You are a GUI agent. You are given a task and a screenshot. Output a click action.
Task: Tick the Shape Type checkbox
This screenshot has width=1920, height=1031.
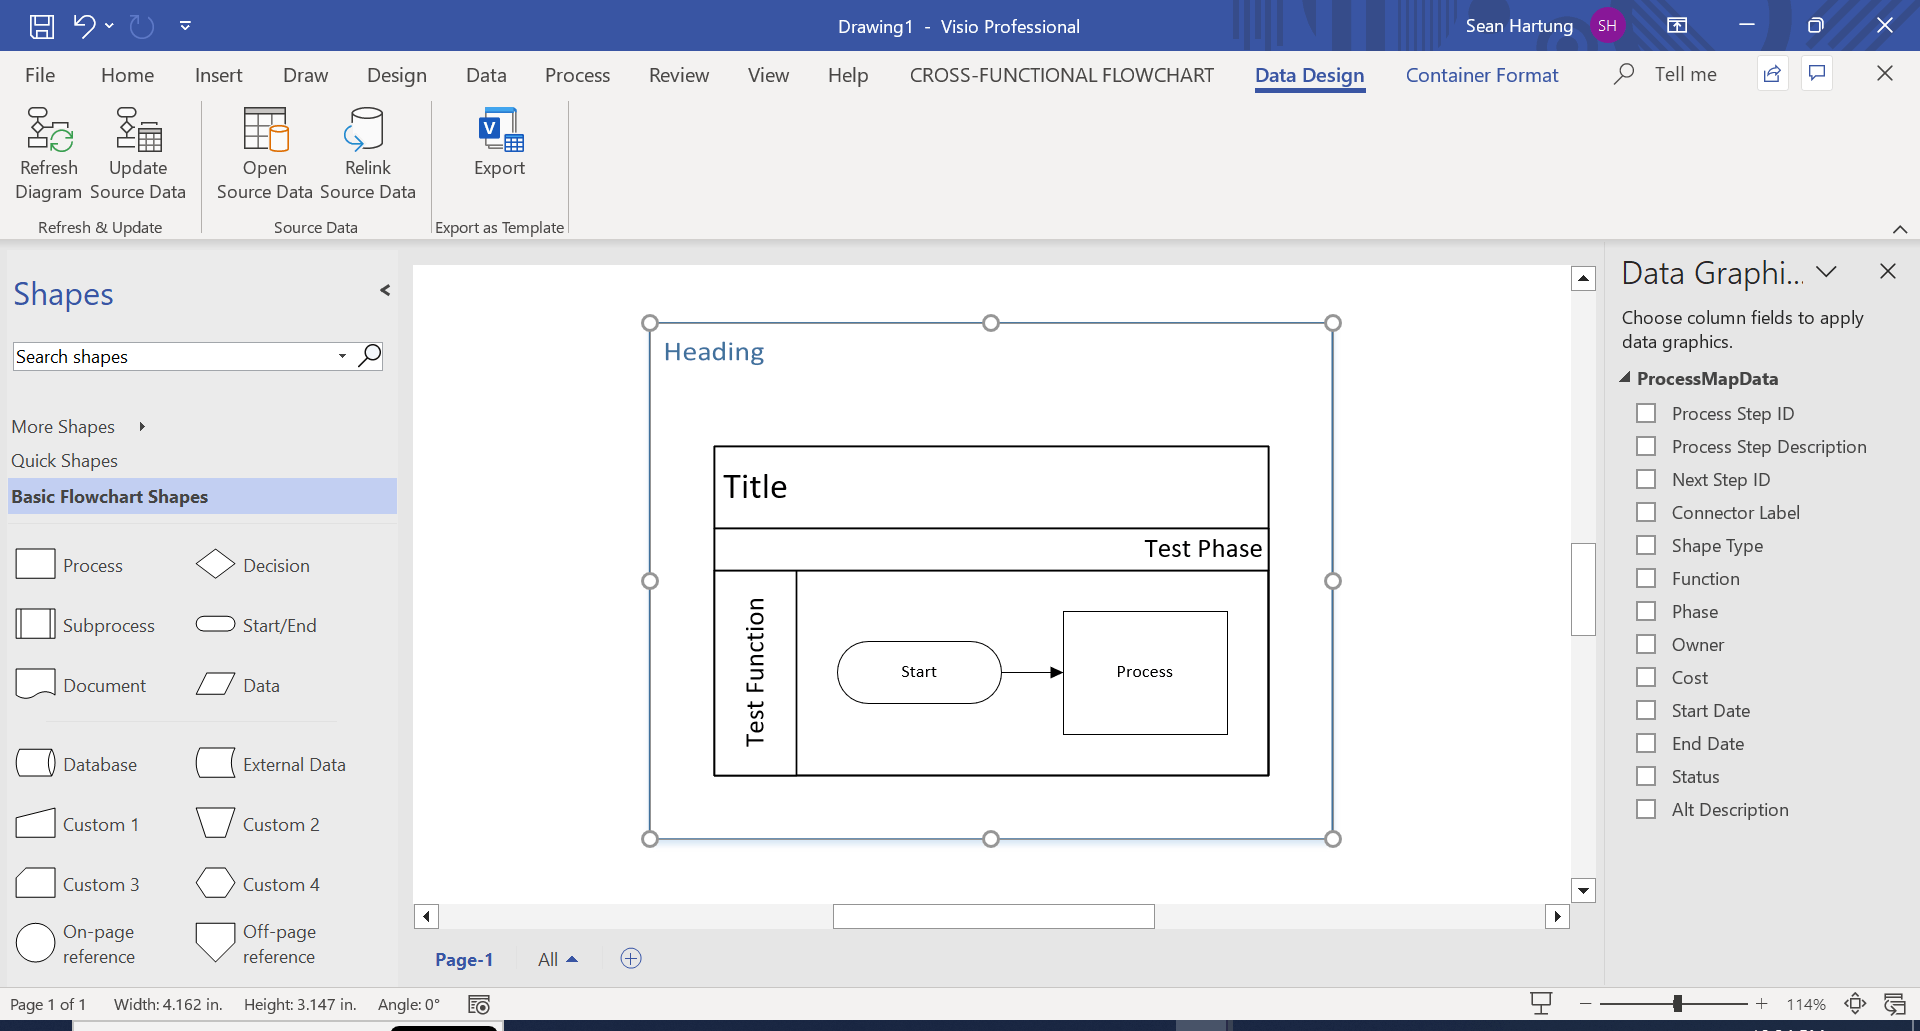[1646, 545]
